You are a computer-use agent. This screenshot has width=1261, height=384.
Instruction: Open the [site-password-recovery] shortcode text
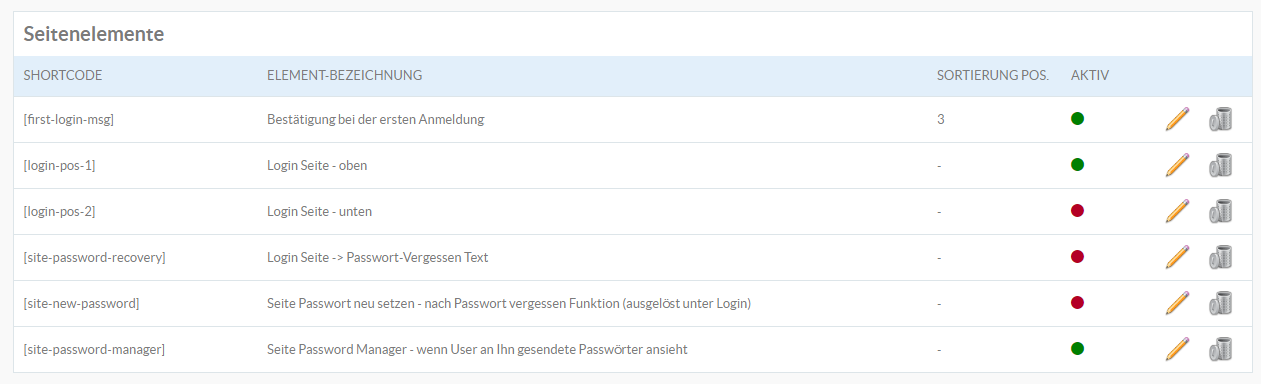click(x=94, y=257)
